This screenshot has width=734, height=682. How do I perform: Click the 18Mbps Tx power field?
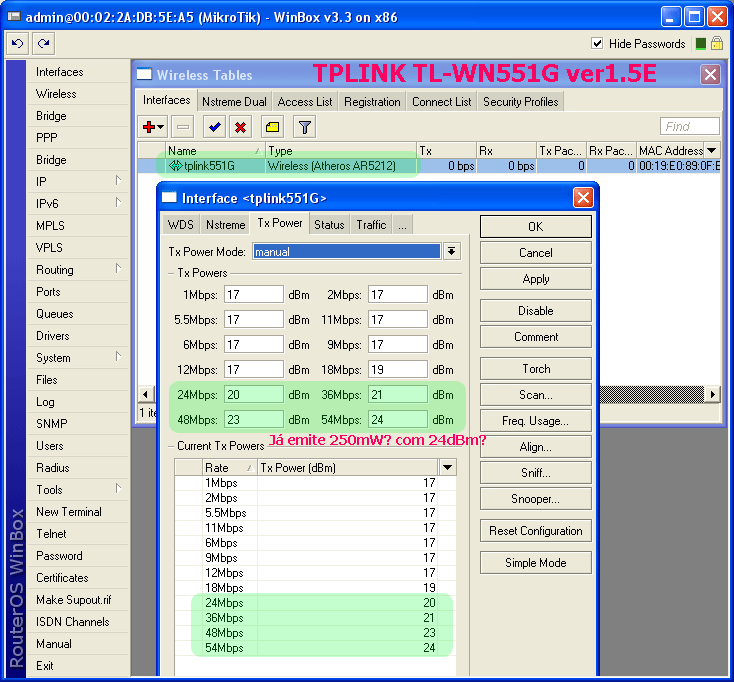(x=397, y=370)
